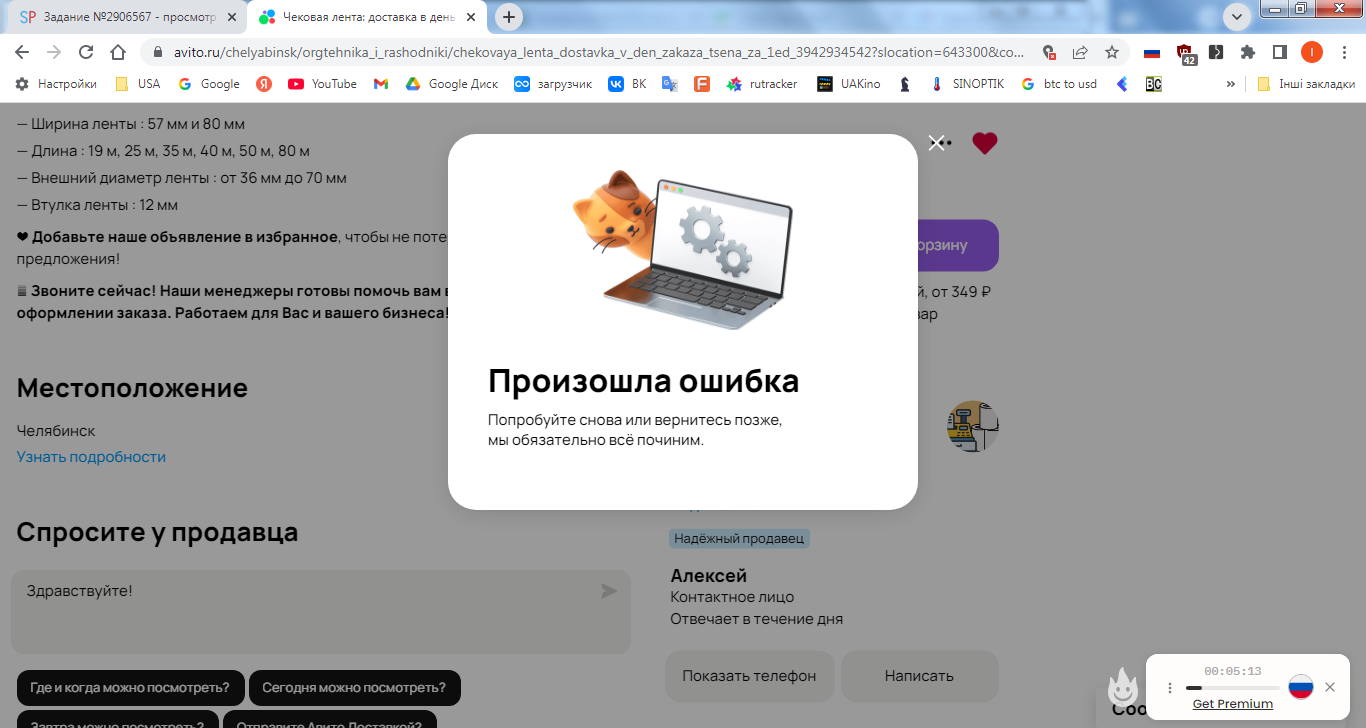Open the browser home page

(x=118, y=52)
